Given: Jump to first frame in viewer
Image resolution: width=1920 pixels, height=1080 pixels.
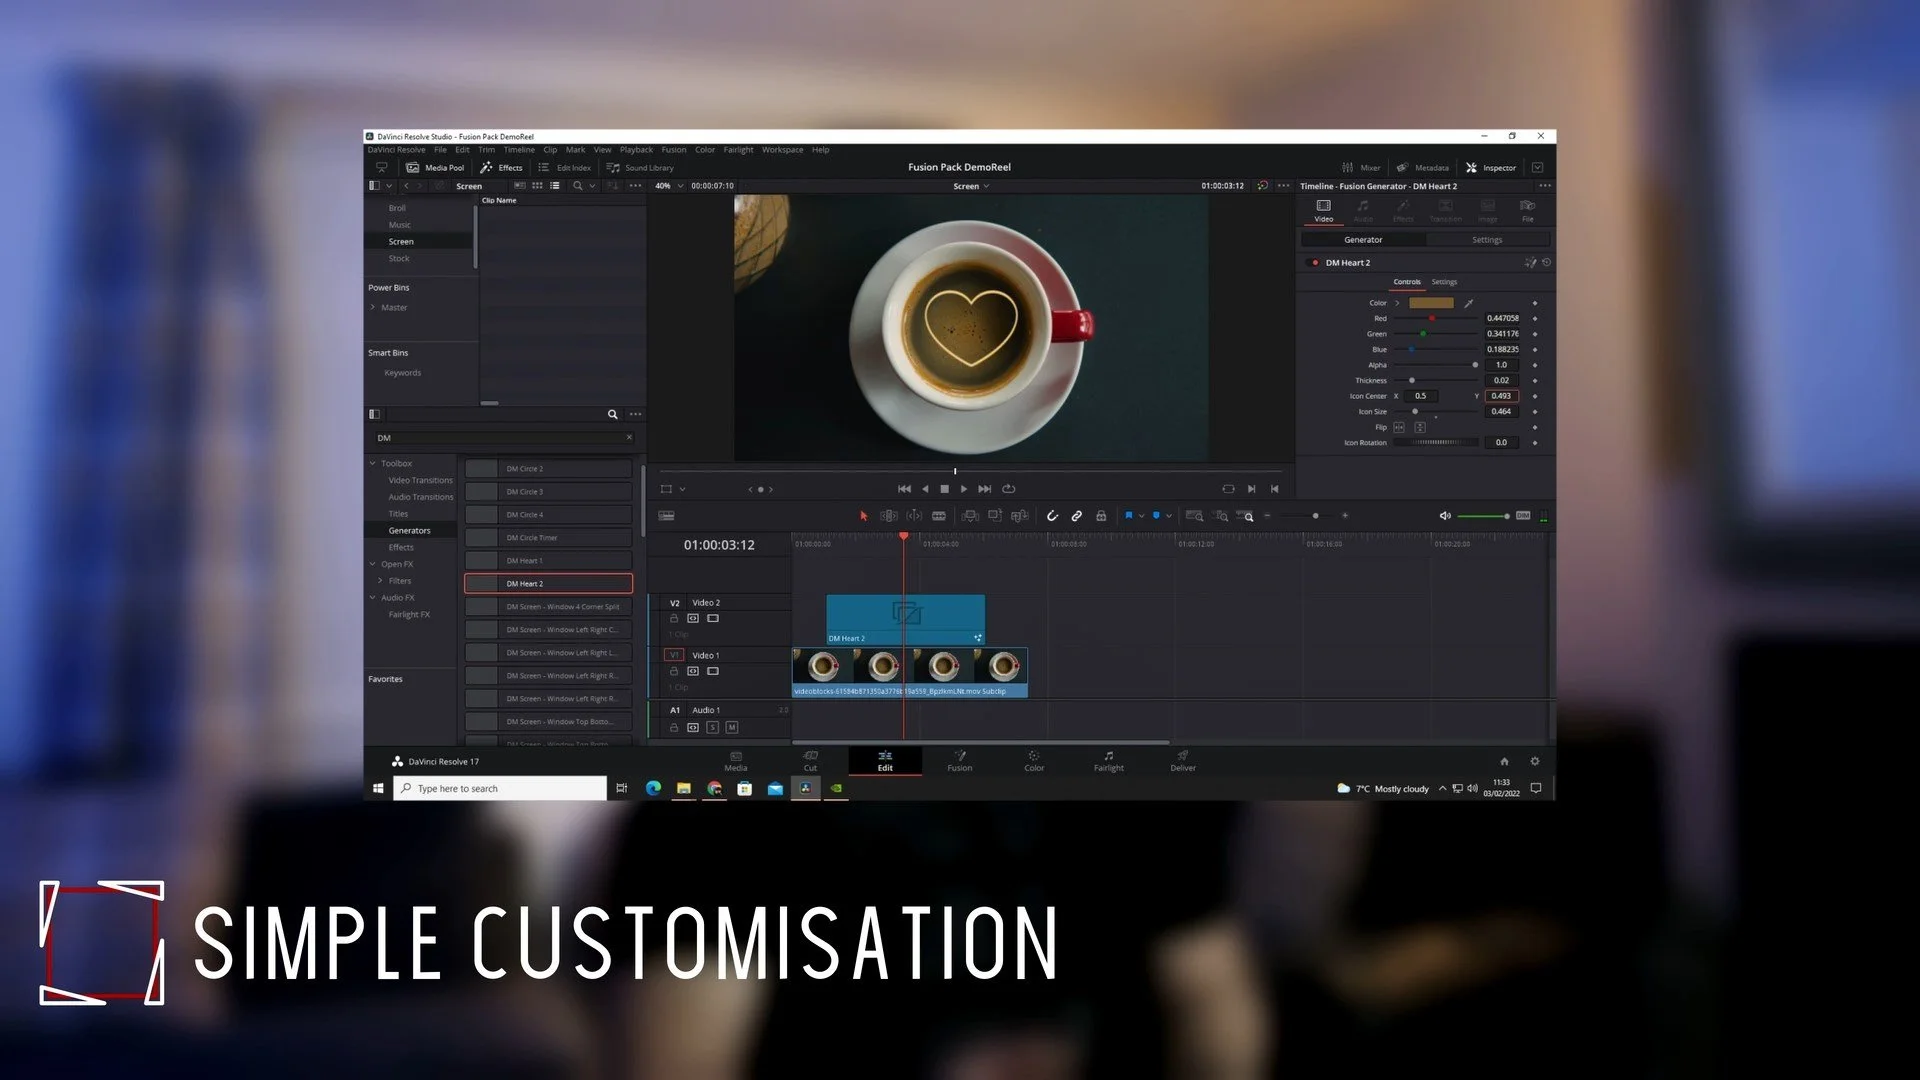Looking at the screenshot, I should [904, 489].
